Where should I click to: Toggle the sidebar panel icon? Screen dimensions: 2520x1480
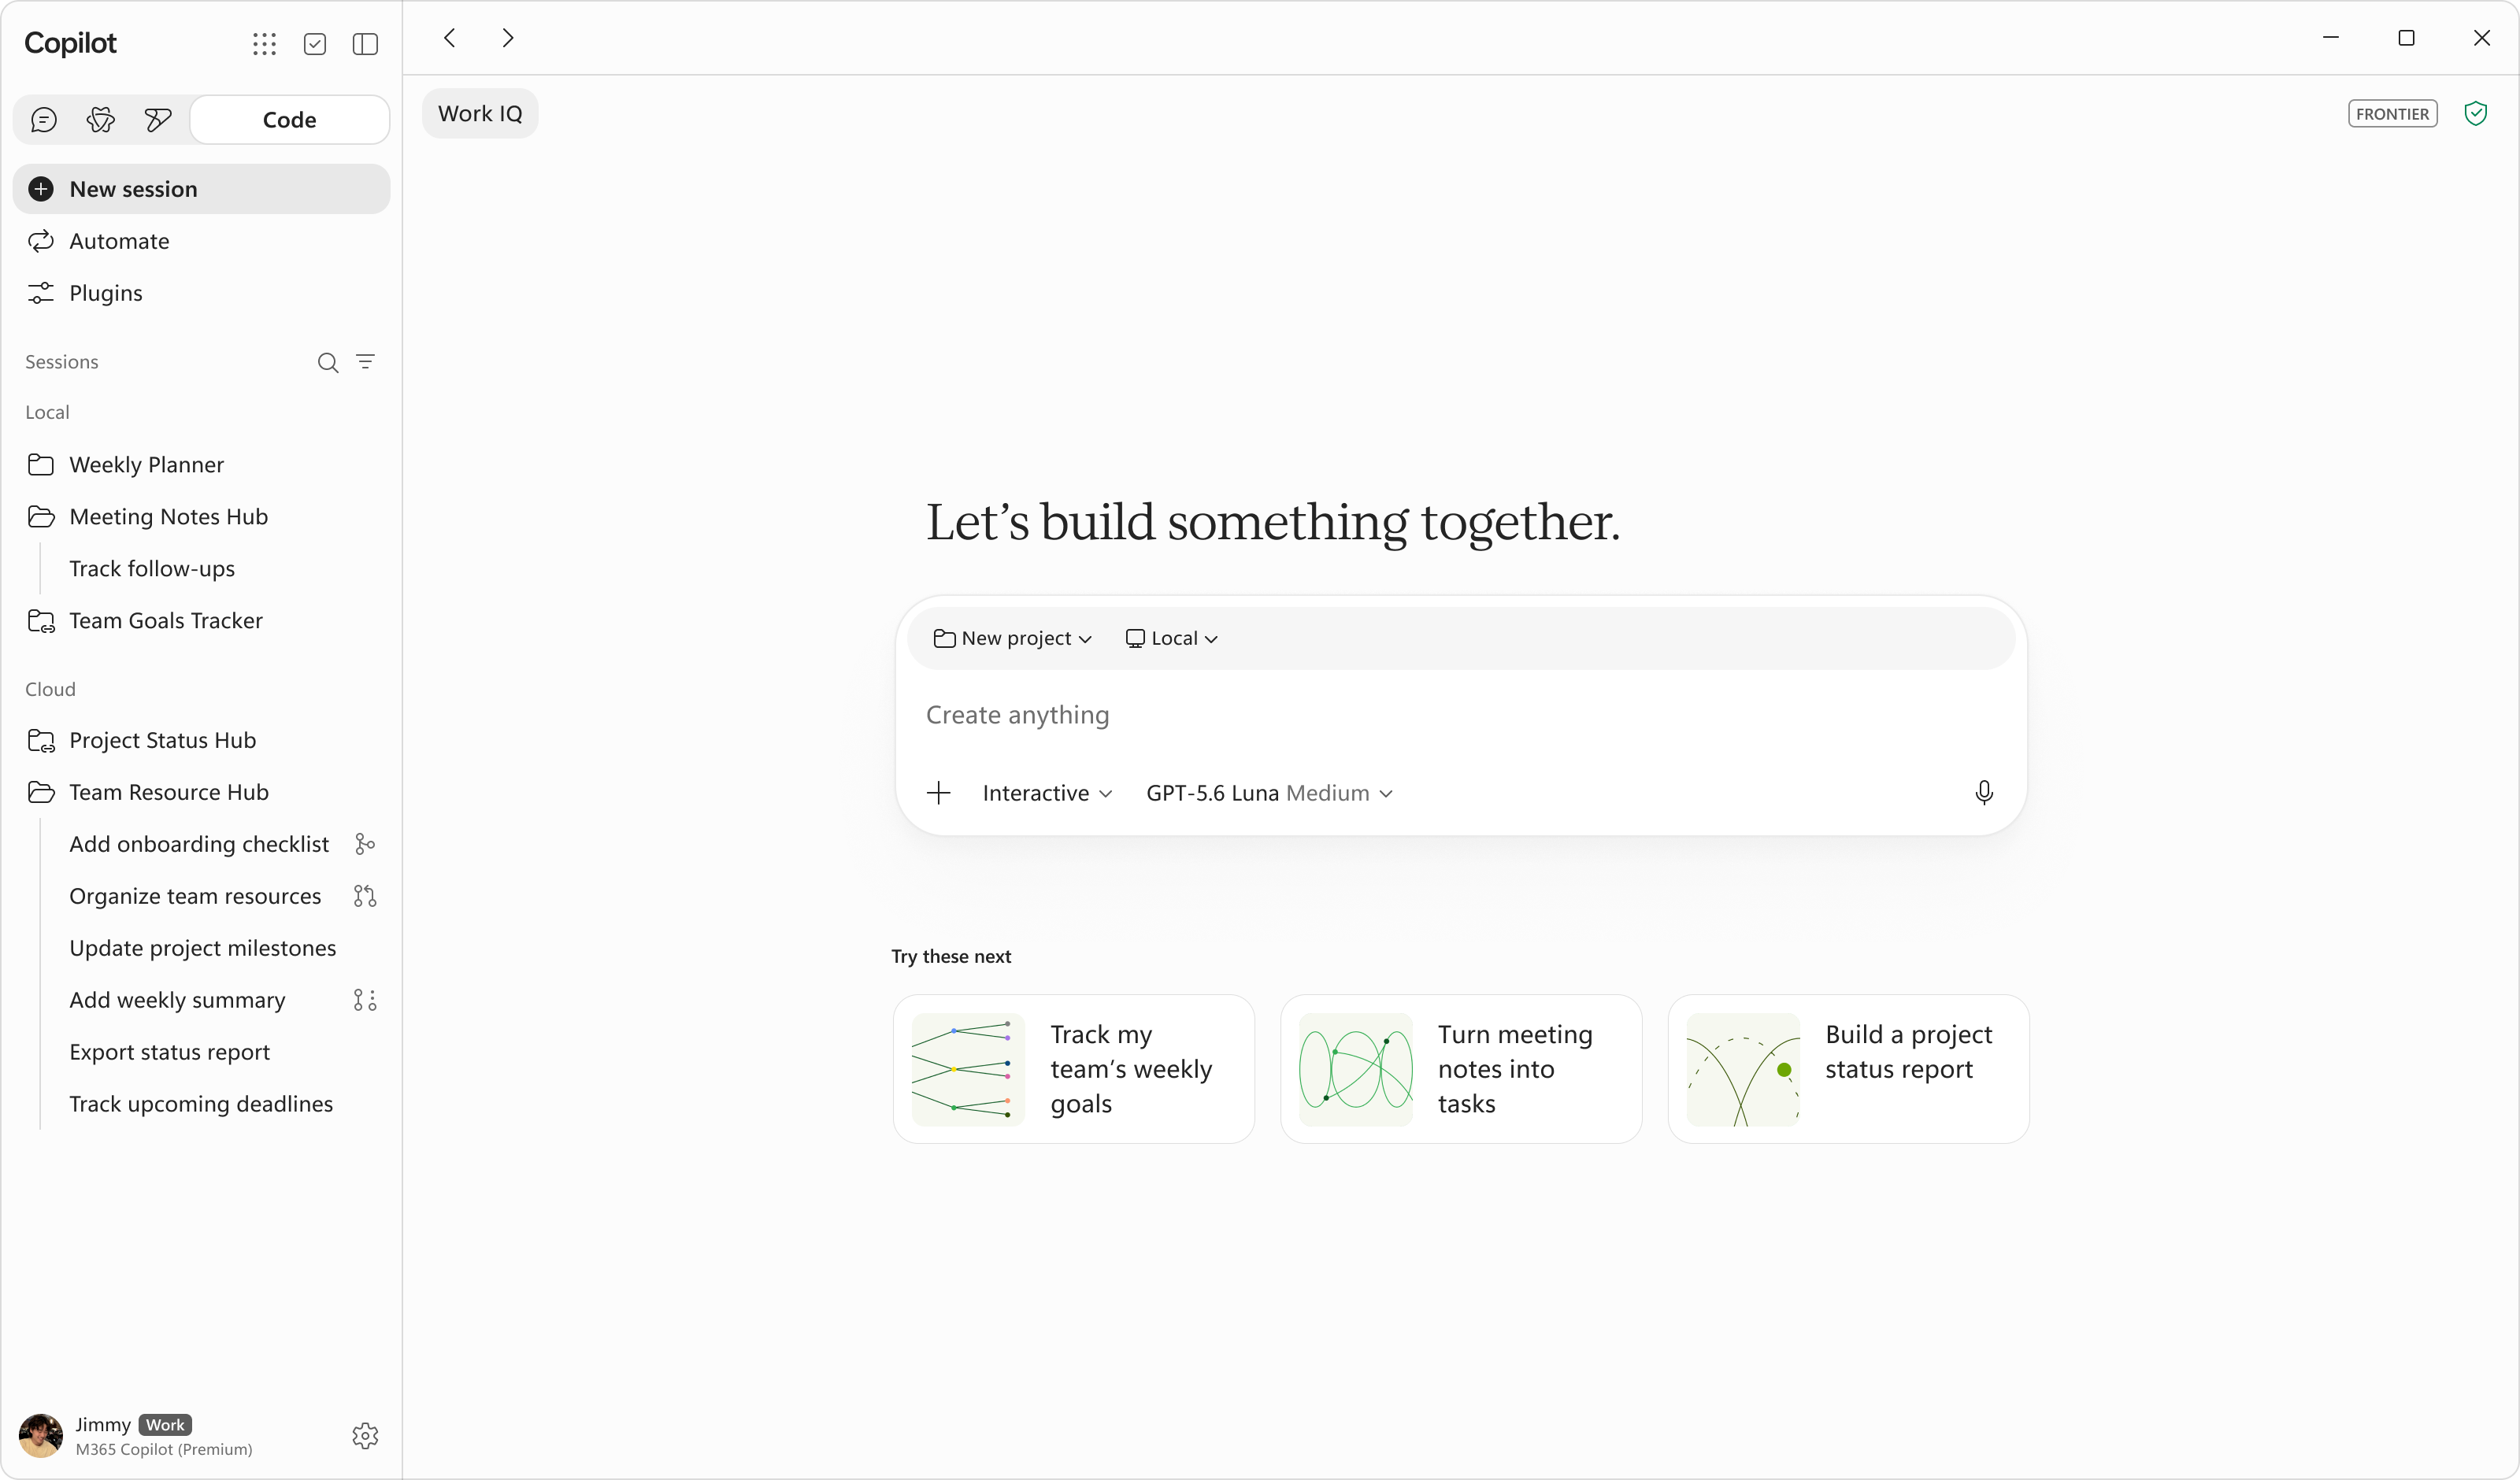pos(365,44)
